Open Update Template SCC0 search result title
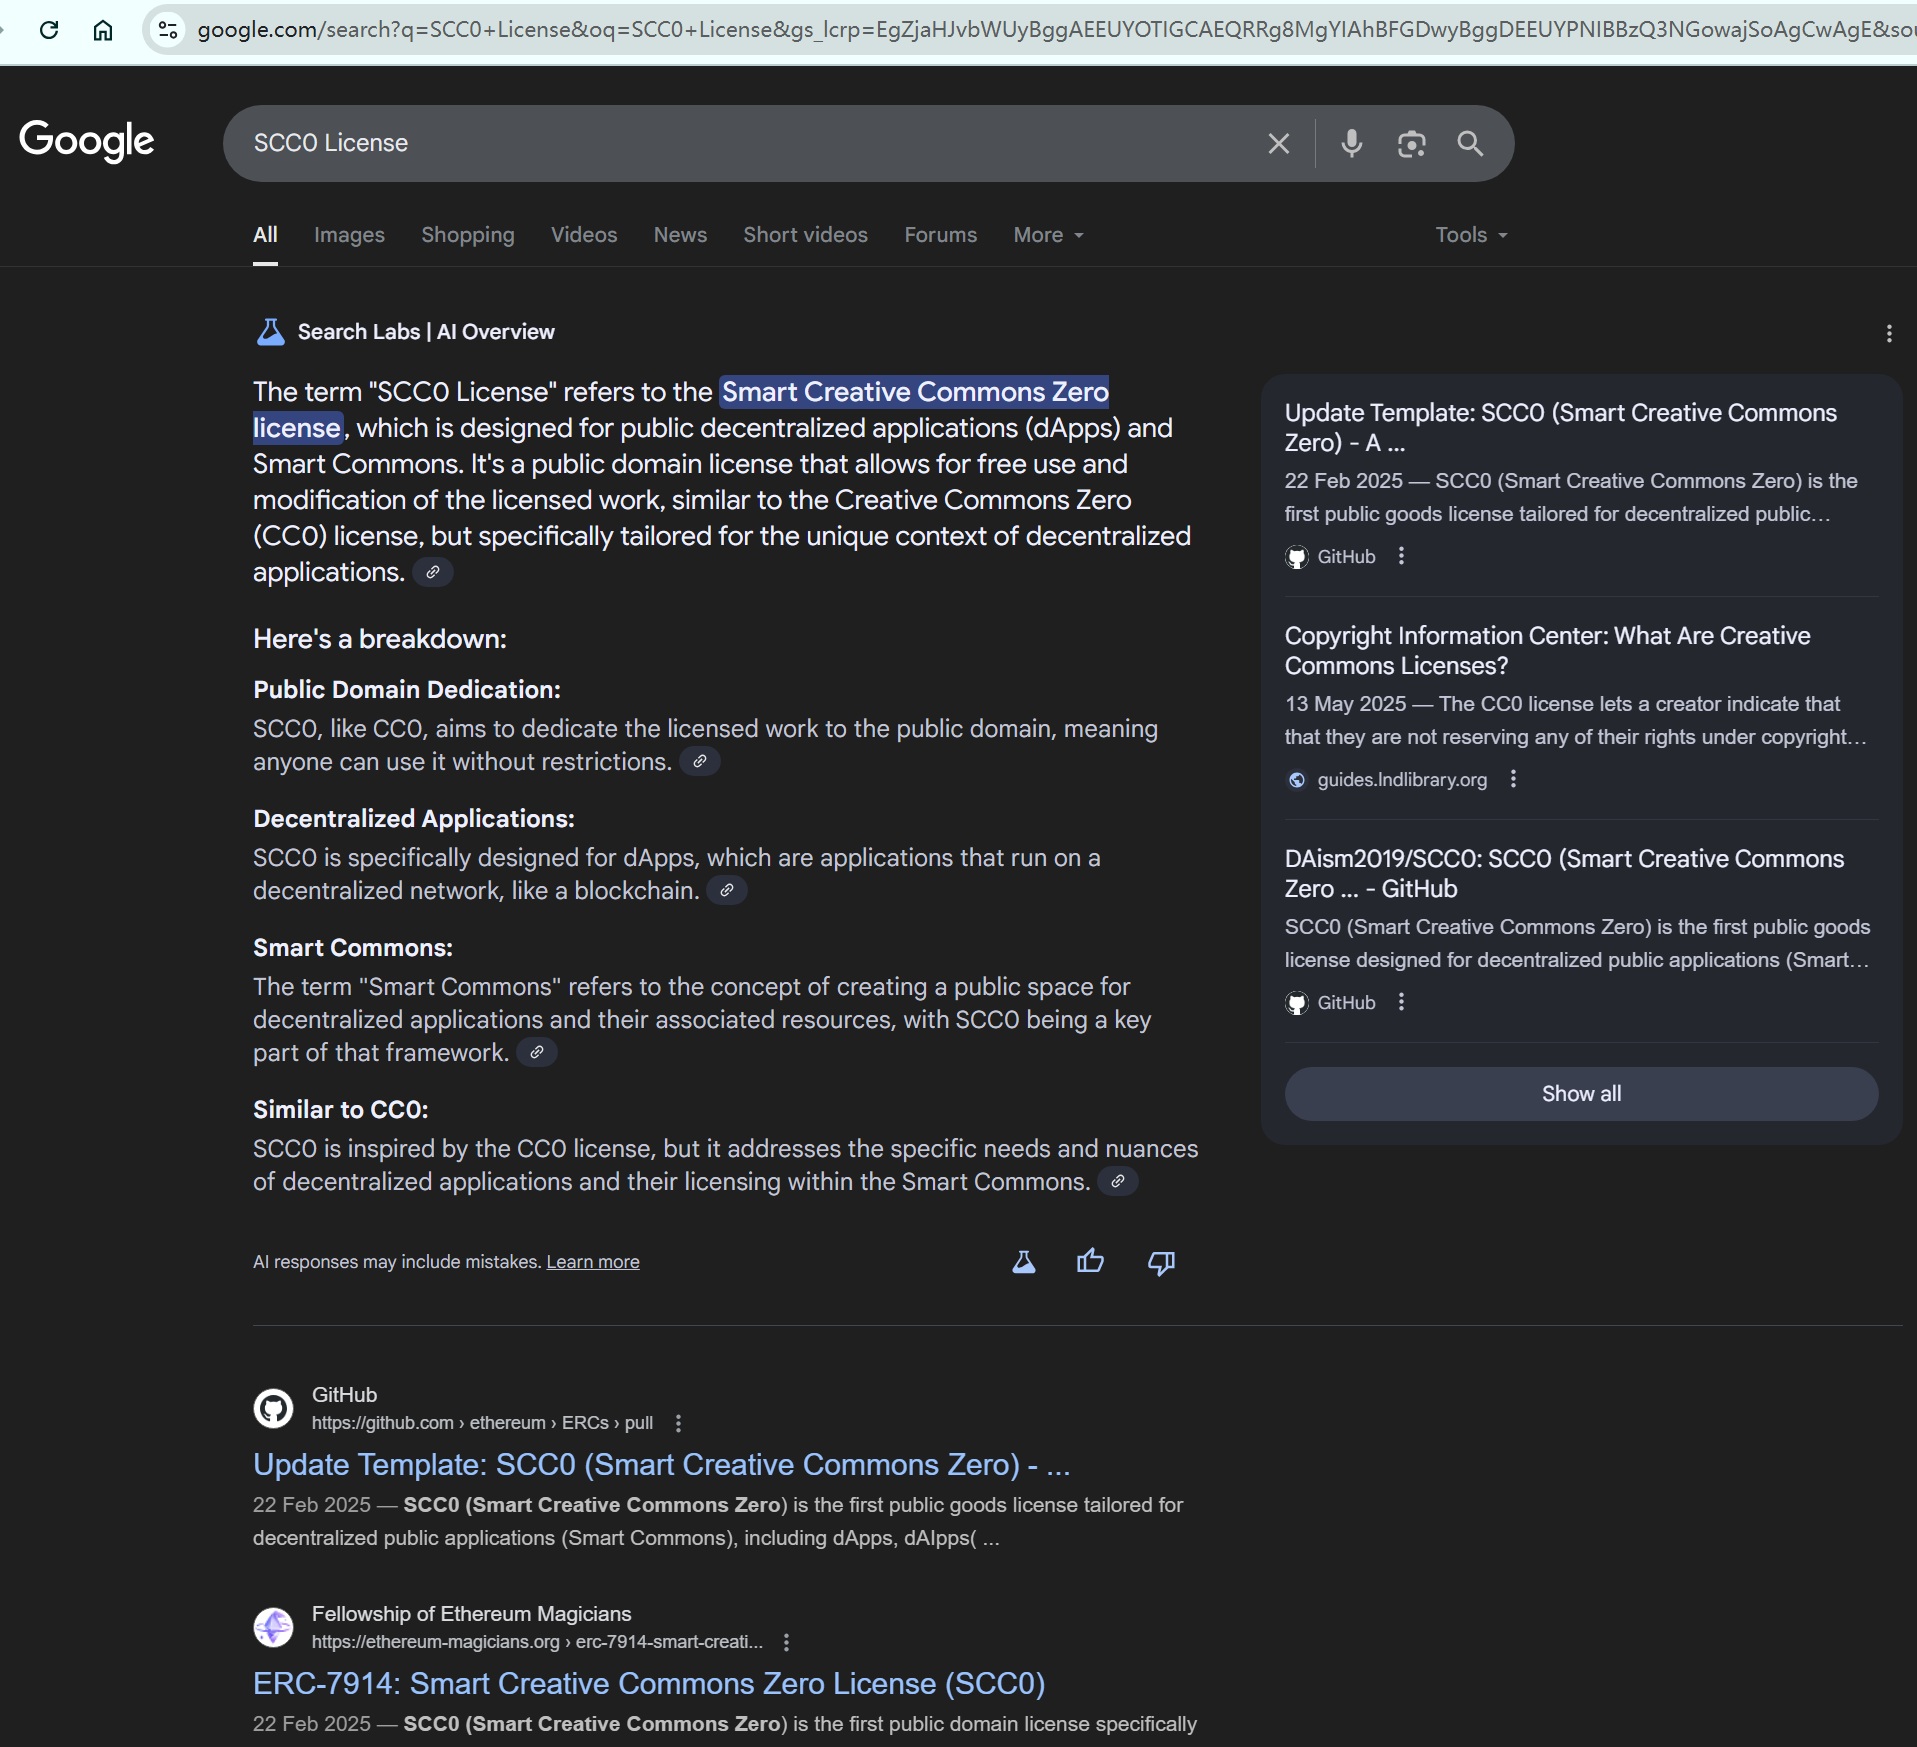 tap(662, 1465)
